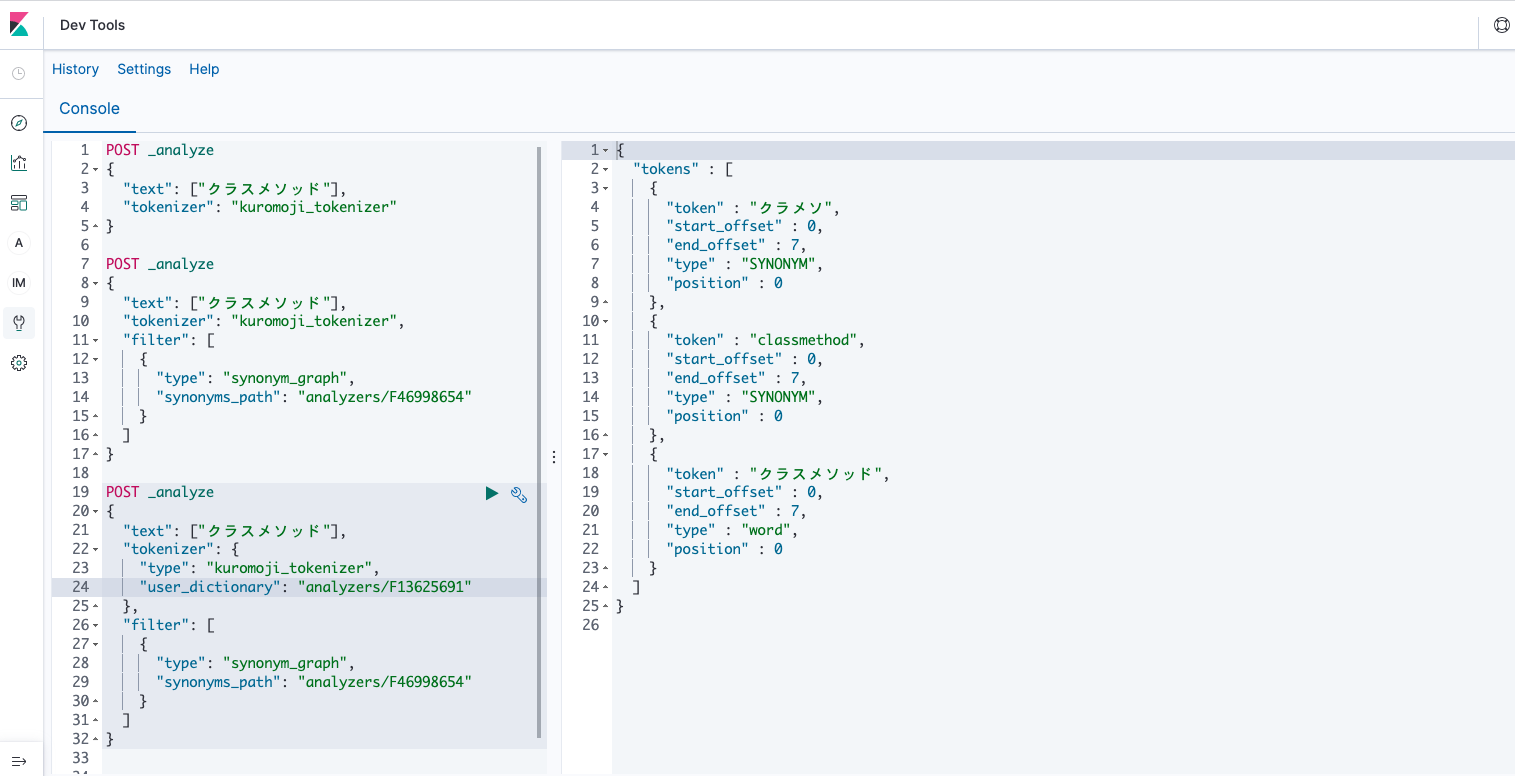Expand the side navigation at bottom left
Viewport: 1515px width, 776px height.
click(19, 761)
